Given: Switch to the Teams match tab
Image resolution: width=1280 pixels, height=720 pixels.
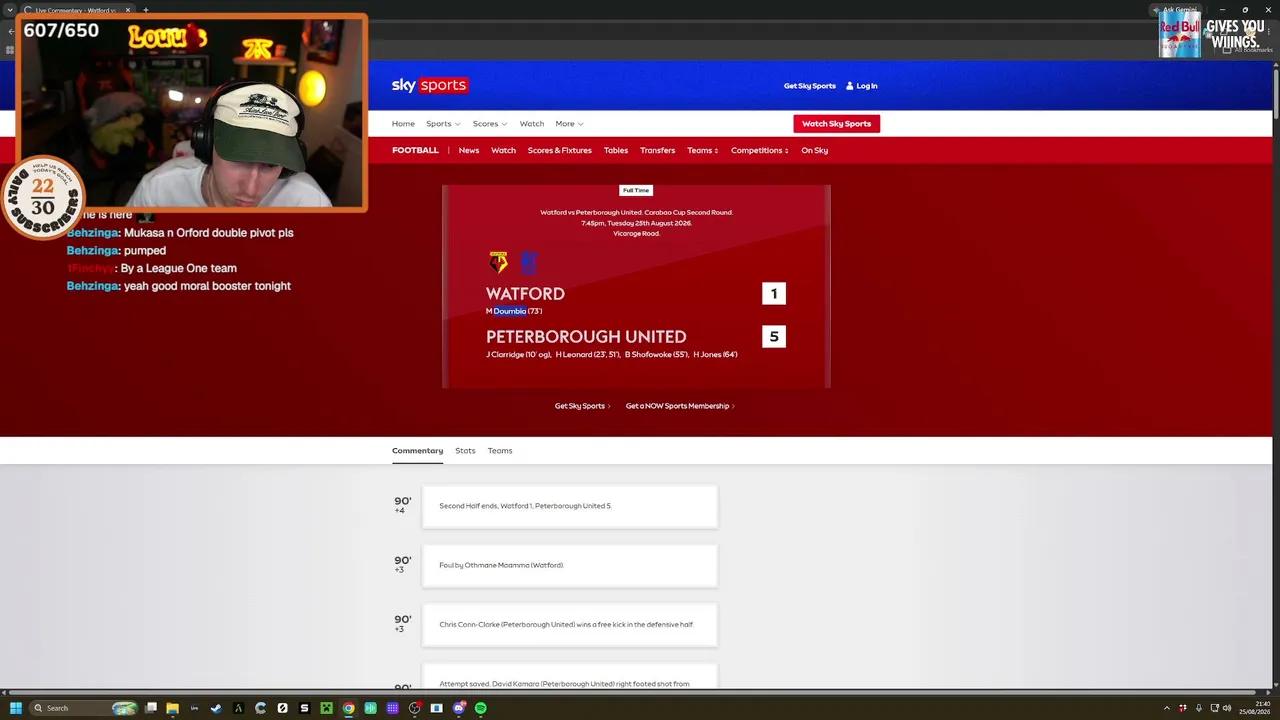Looking at the screenshot, I should click(x=500, y=451).
